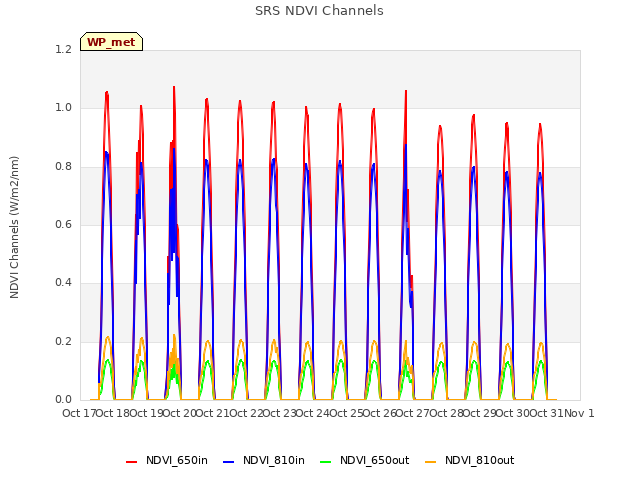Click the NDVI_810in legend label

click(x=273, y=460)
